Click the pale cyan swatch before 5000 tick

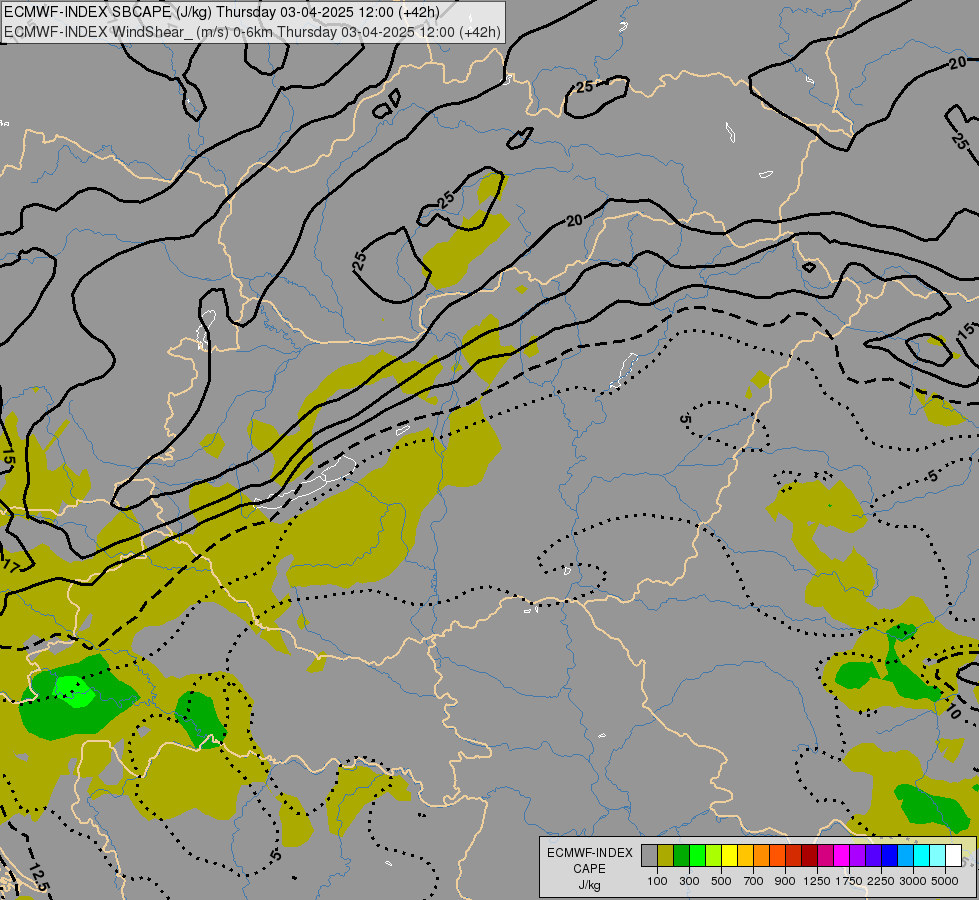(938, 856)
